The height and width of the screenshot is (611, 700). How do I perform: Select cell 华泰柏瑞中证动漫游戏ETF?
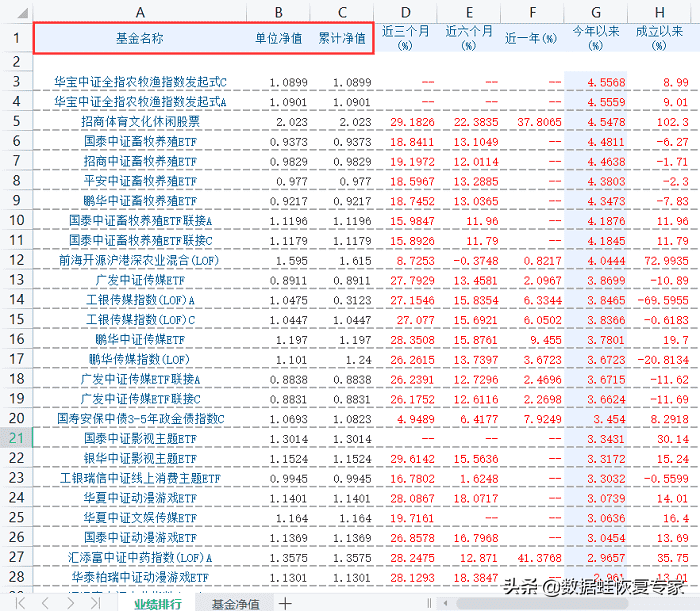point(140,577)
